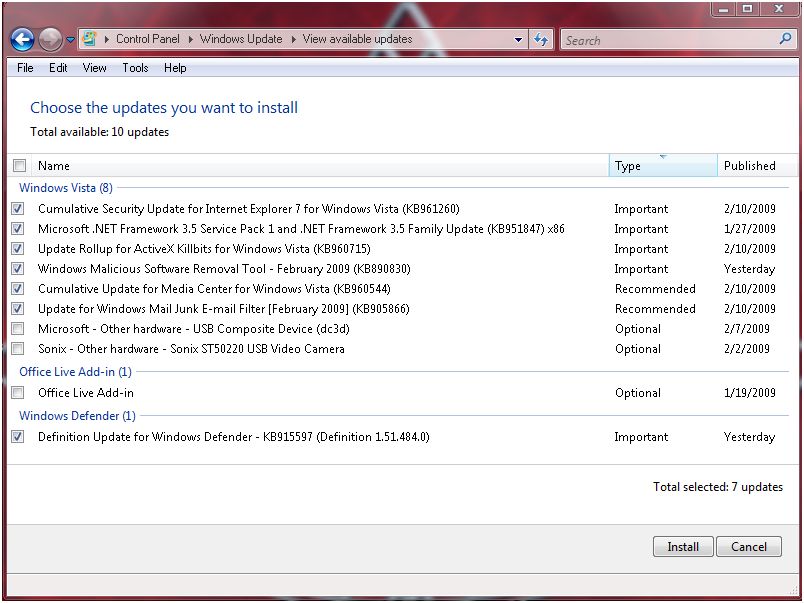Expand arrow before Control Panel breadcrumb
This screenshot has width=804, height=603.
[x=107, y=39]
